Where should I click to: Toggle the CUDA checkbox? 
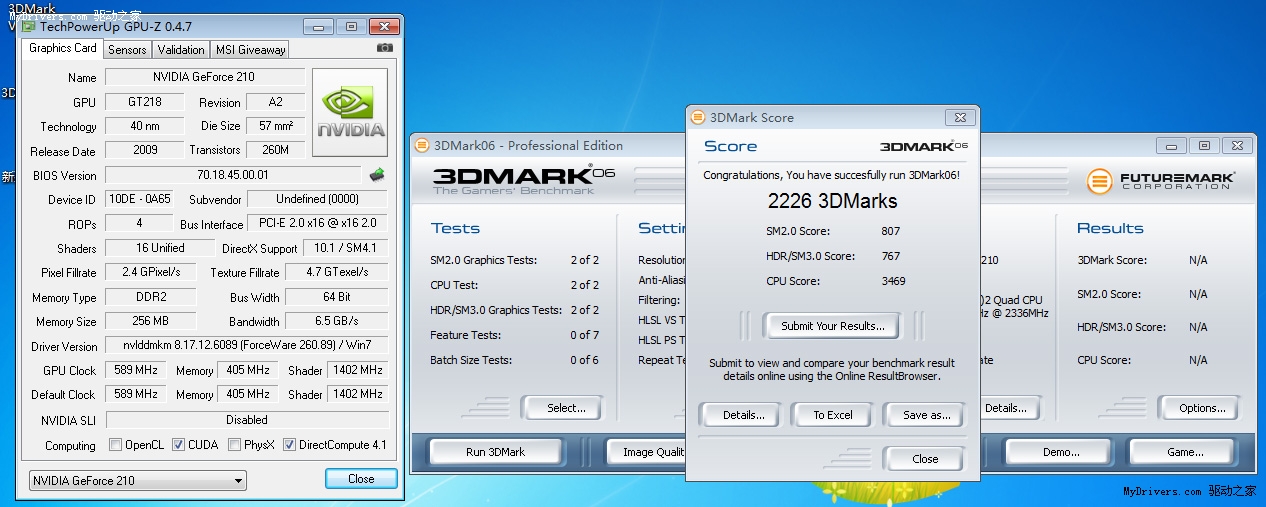178,445
